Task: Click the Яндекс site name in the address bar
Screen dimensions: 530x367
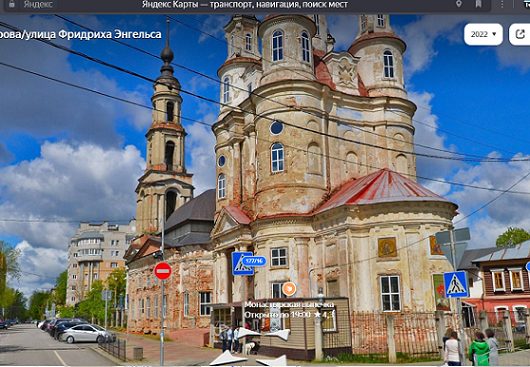Action: (38, 4)
